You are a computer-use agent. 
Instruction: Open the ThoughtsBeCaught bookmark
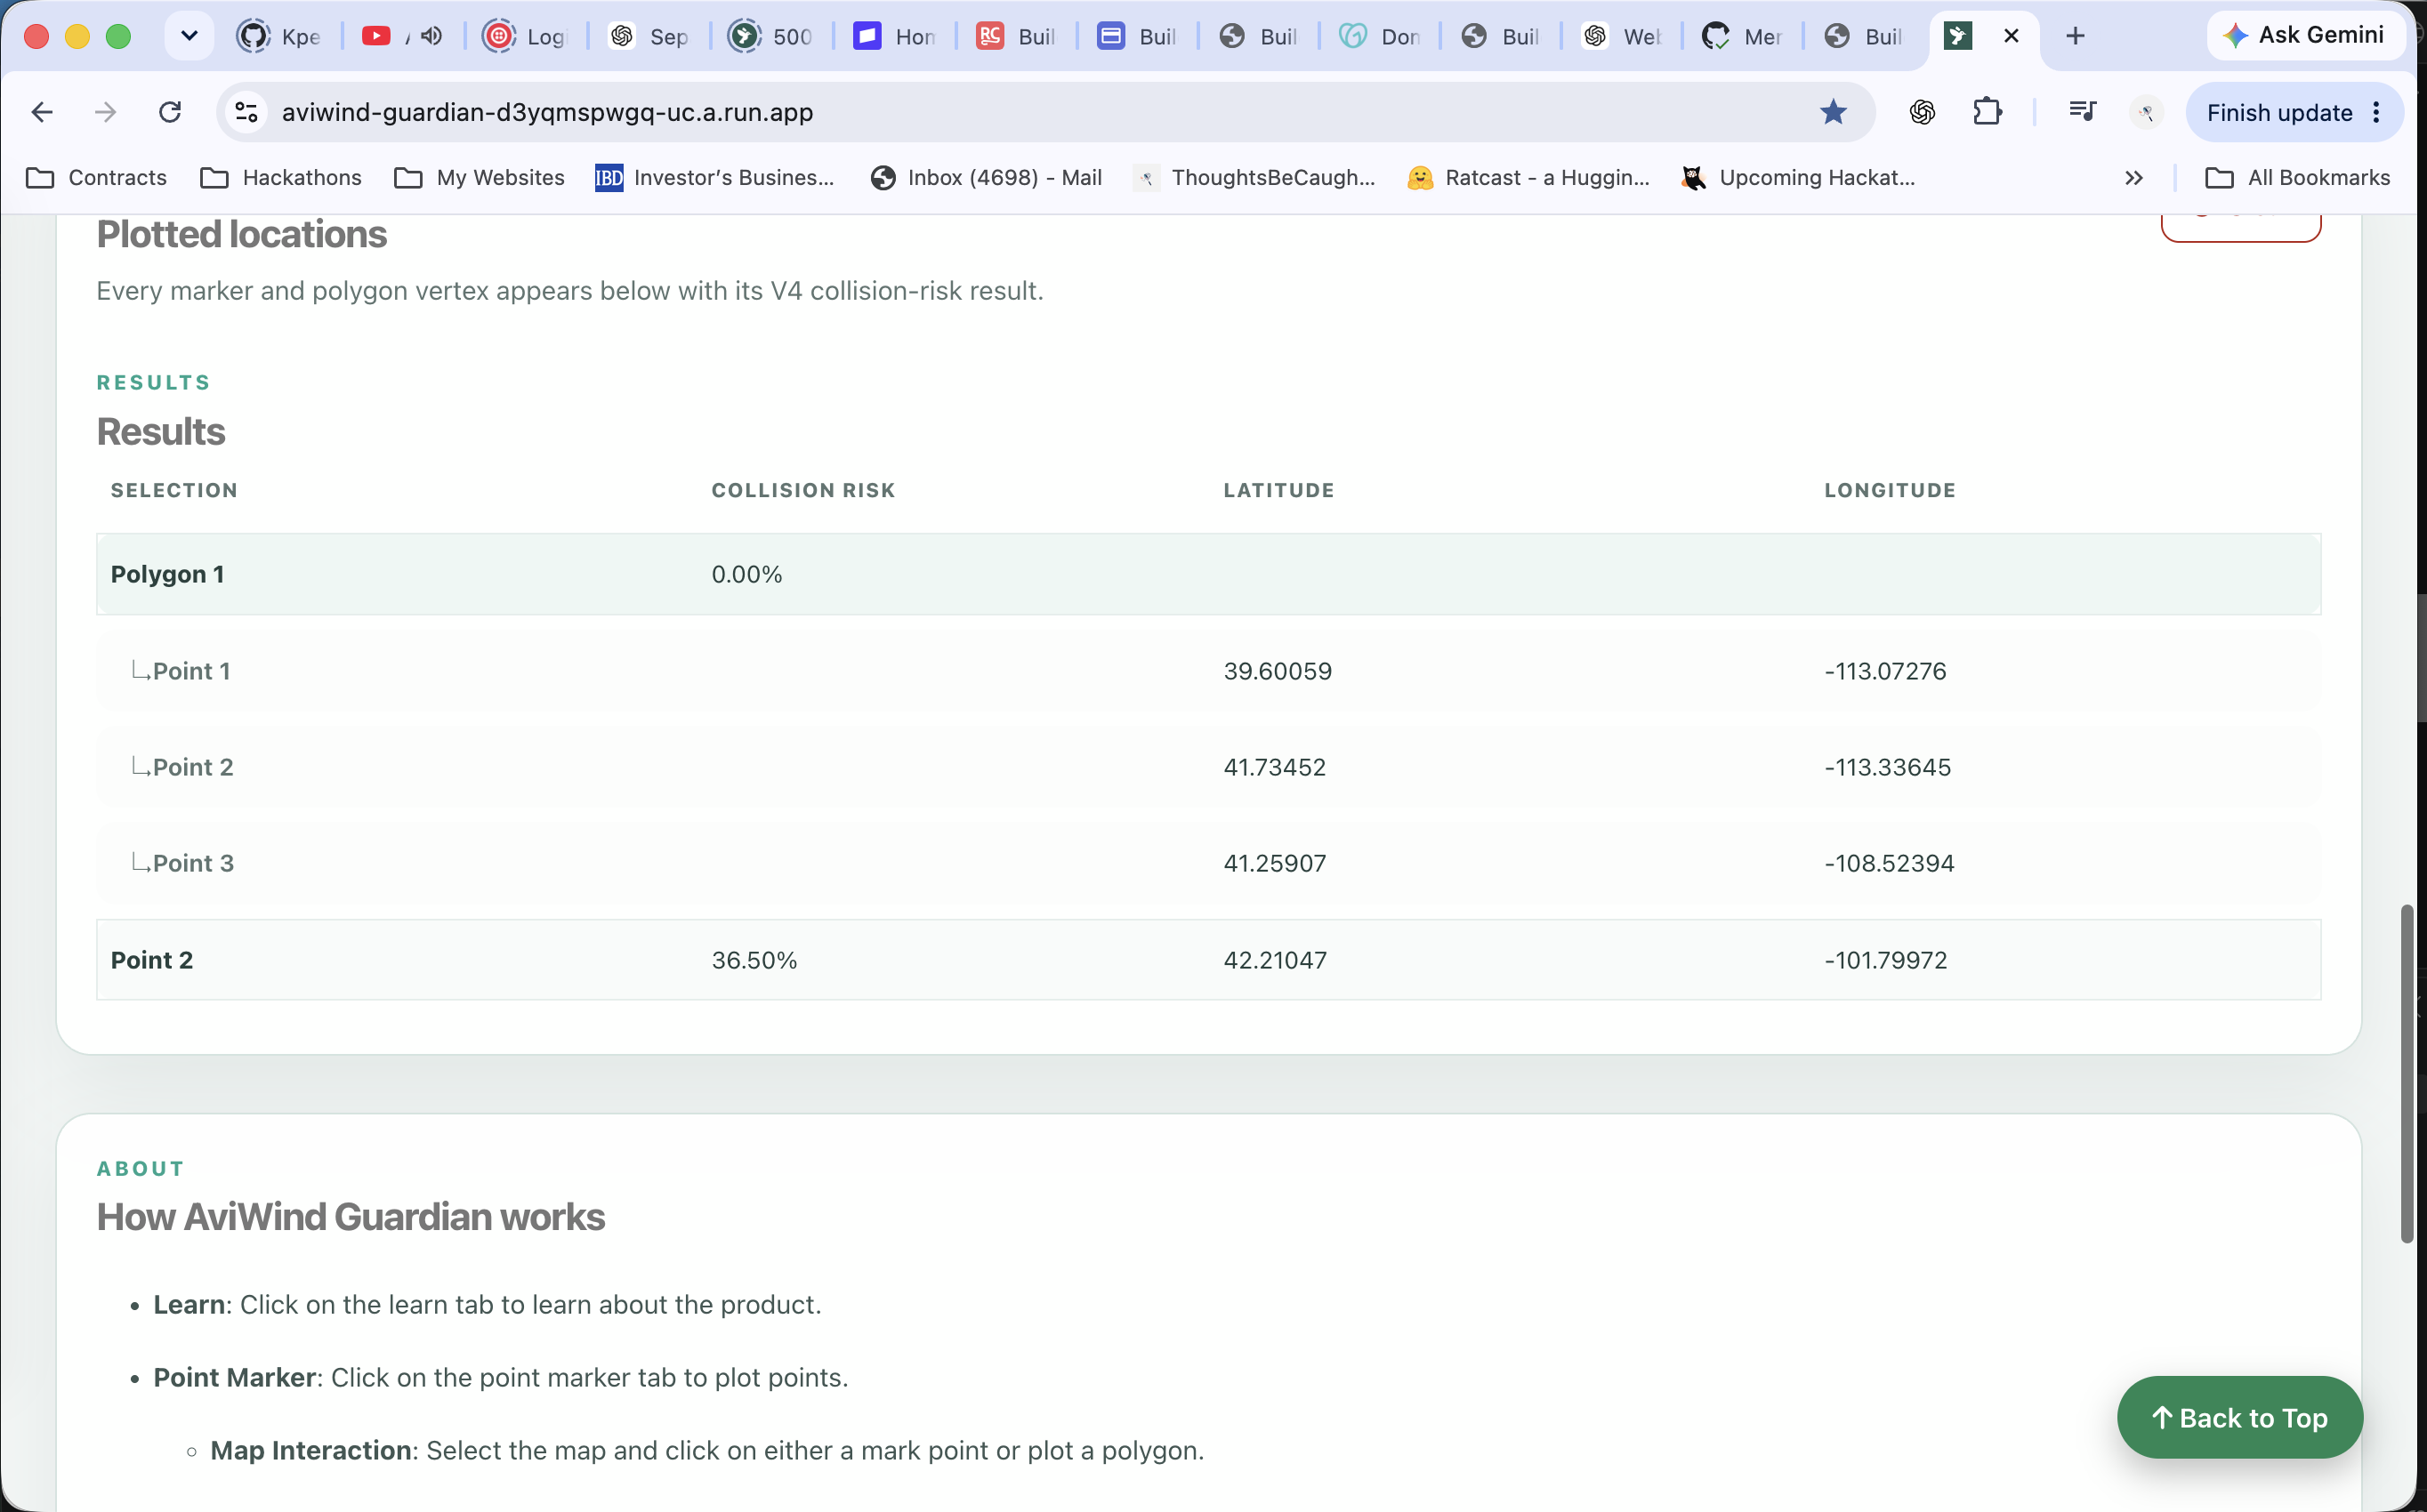pyautogui.click(x=1255, y=178)
